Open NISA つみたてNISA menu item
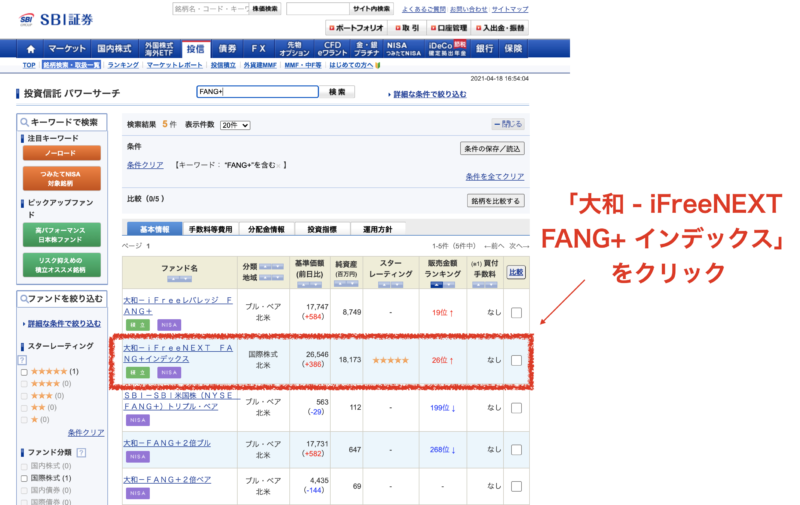Viewport: 800px width, 505px height. [x=403, y=48]
